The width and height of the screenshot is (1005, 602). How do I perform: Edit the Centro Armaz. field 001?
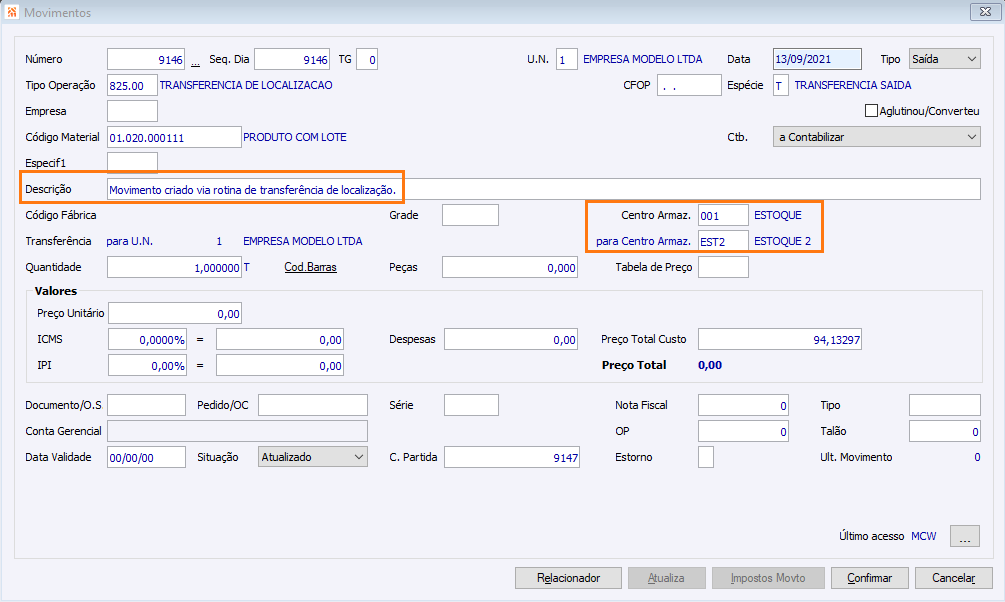pos(723,215)
